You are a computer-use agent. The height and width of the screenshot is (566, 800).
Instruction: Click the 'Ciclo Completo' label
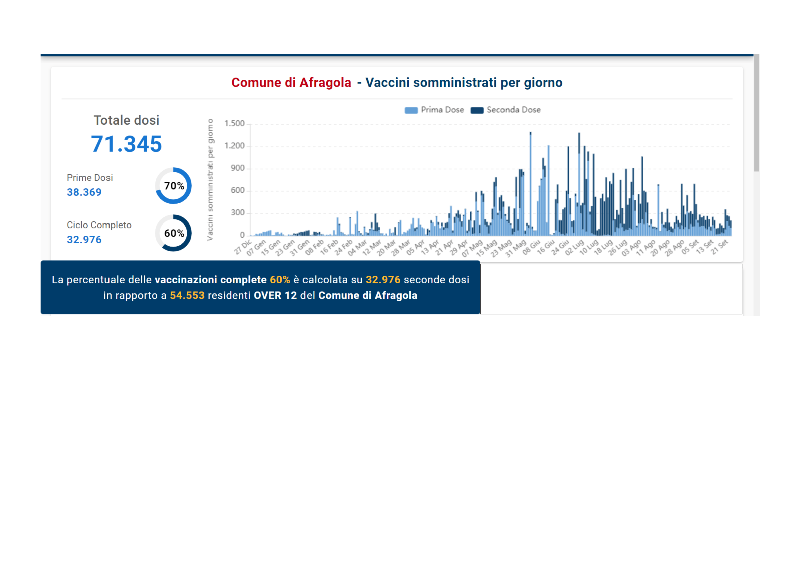99,225
